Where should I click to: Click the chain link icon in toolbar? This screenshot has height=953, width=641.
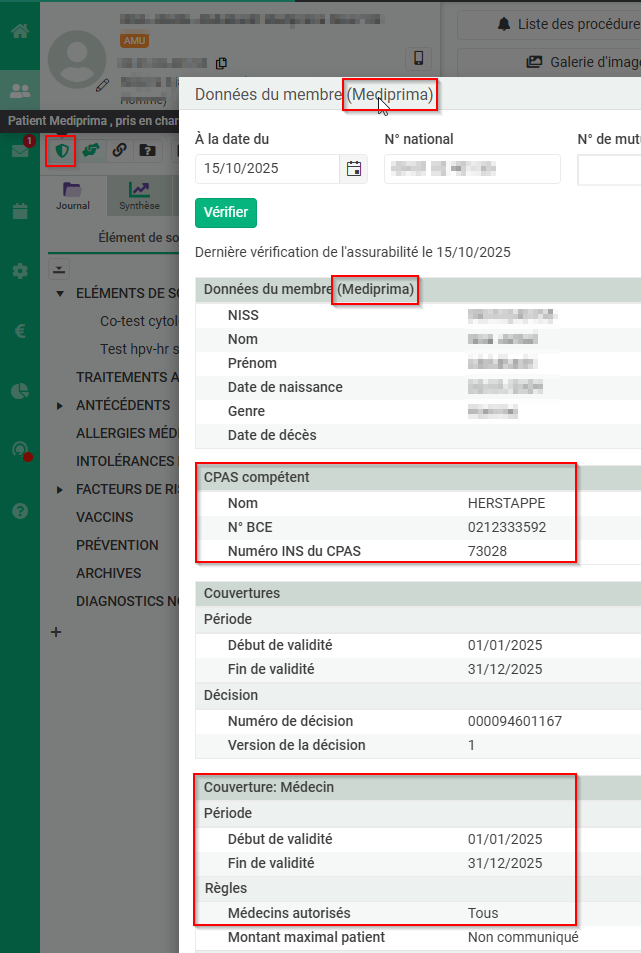tap(119, 151)
